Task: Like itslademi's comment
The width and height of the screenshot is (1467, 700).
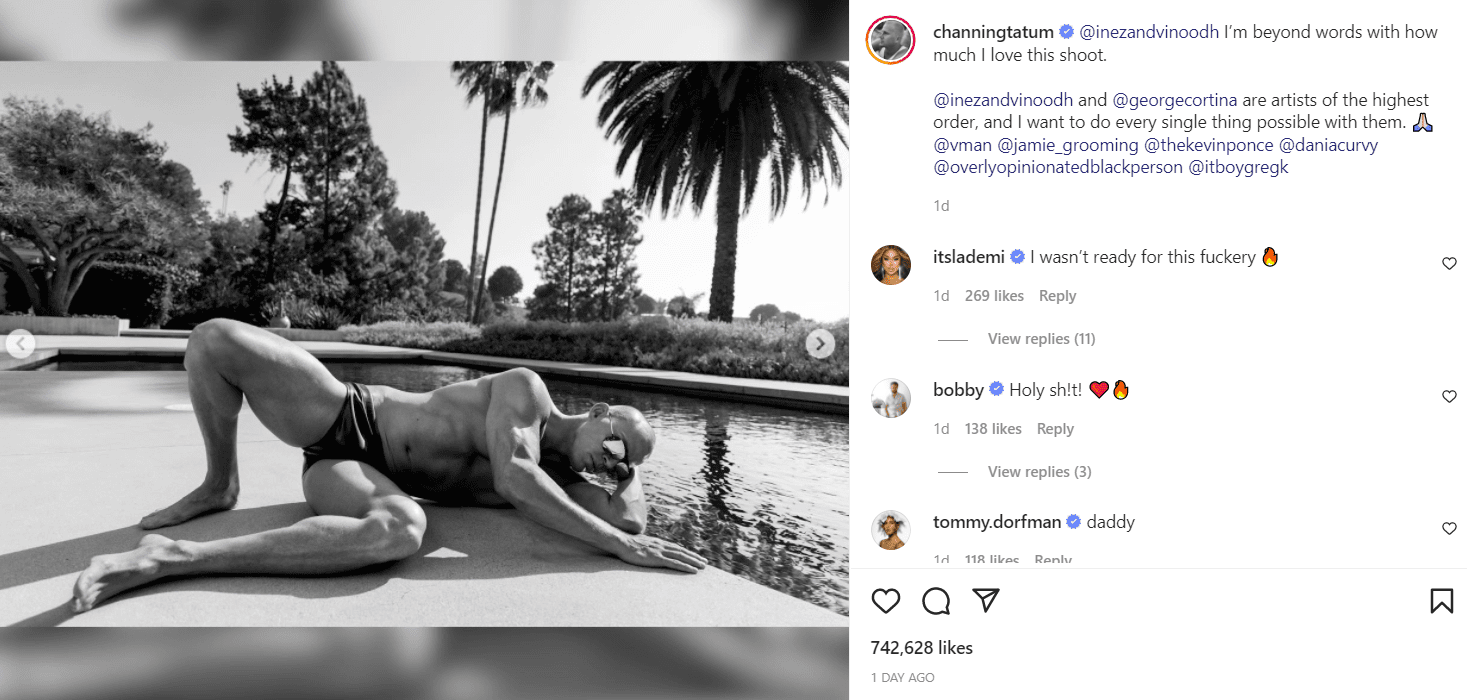Action: click(1449, 264)
